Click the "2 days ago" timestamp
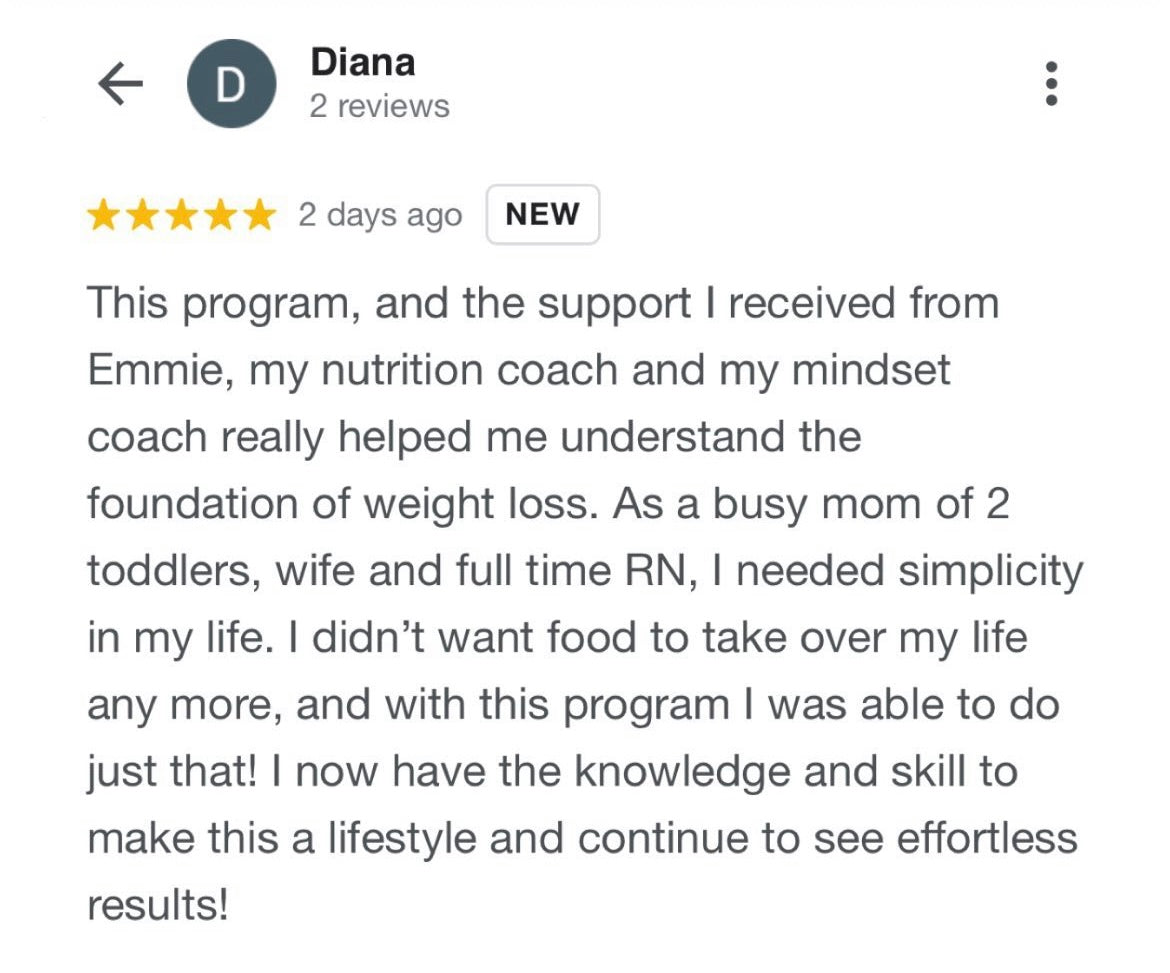 [380, 216]
